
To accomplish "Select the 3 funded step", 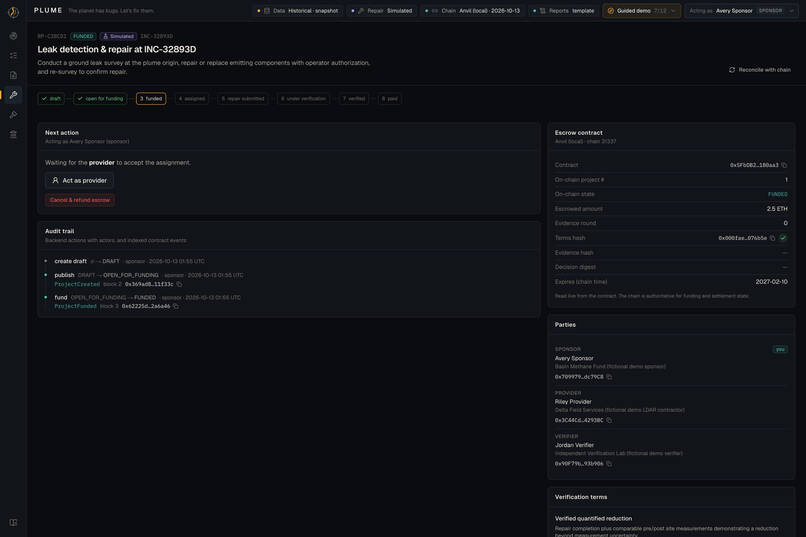I will (x=151, y=99).
